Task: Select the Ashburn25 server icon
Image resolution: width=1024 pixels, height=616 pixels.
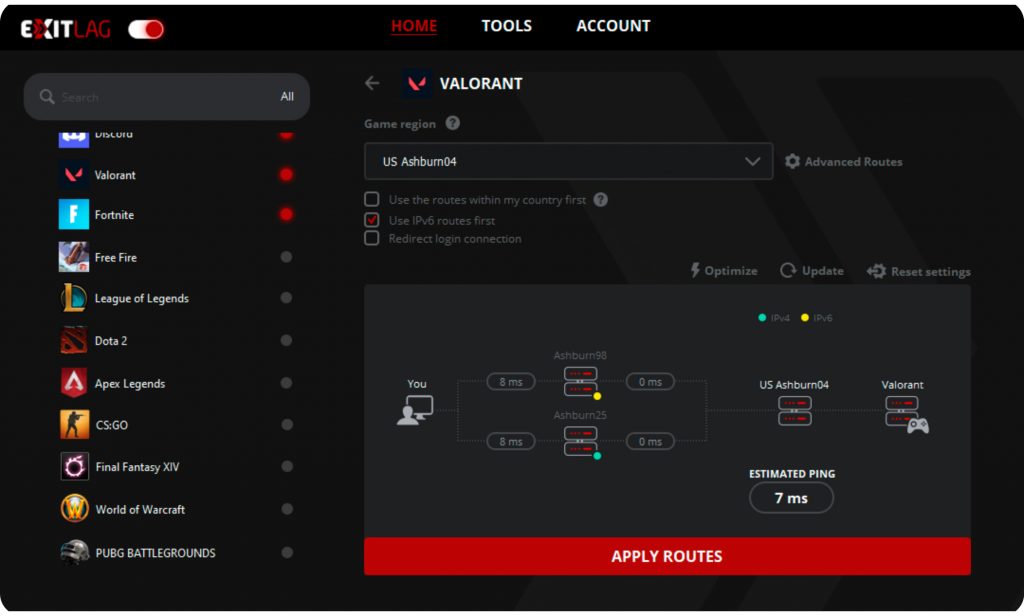Action: (581, 442)
